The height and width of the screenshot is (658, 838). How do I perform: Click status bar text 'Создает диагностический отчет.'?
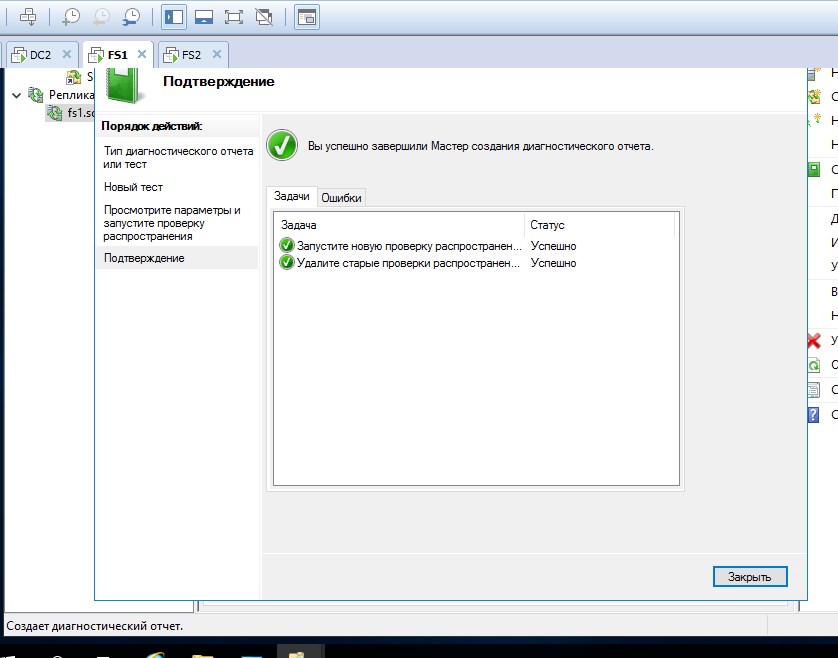click(x=95, y=626)
